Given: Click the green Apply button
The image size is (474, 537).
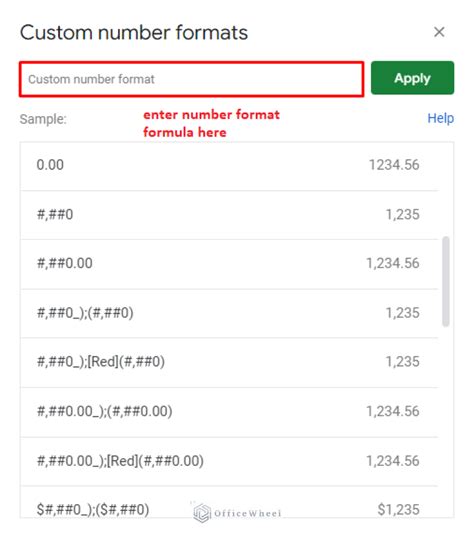Looking at the screenshot, I should coord(412,78).
